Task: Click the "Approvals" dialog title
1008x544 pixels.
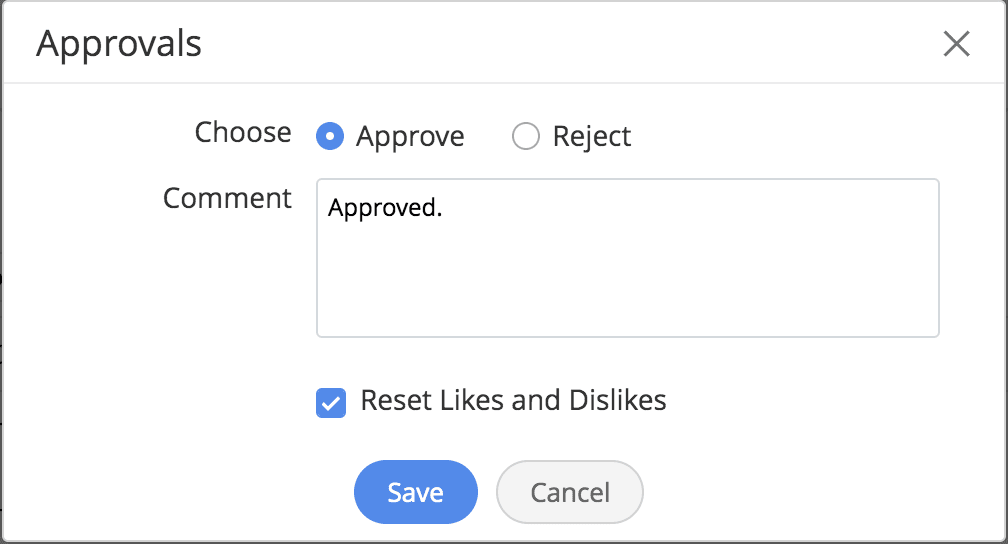Action: pos(119,44)
